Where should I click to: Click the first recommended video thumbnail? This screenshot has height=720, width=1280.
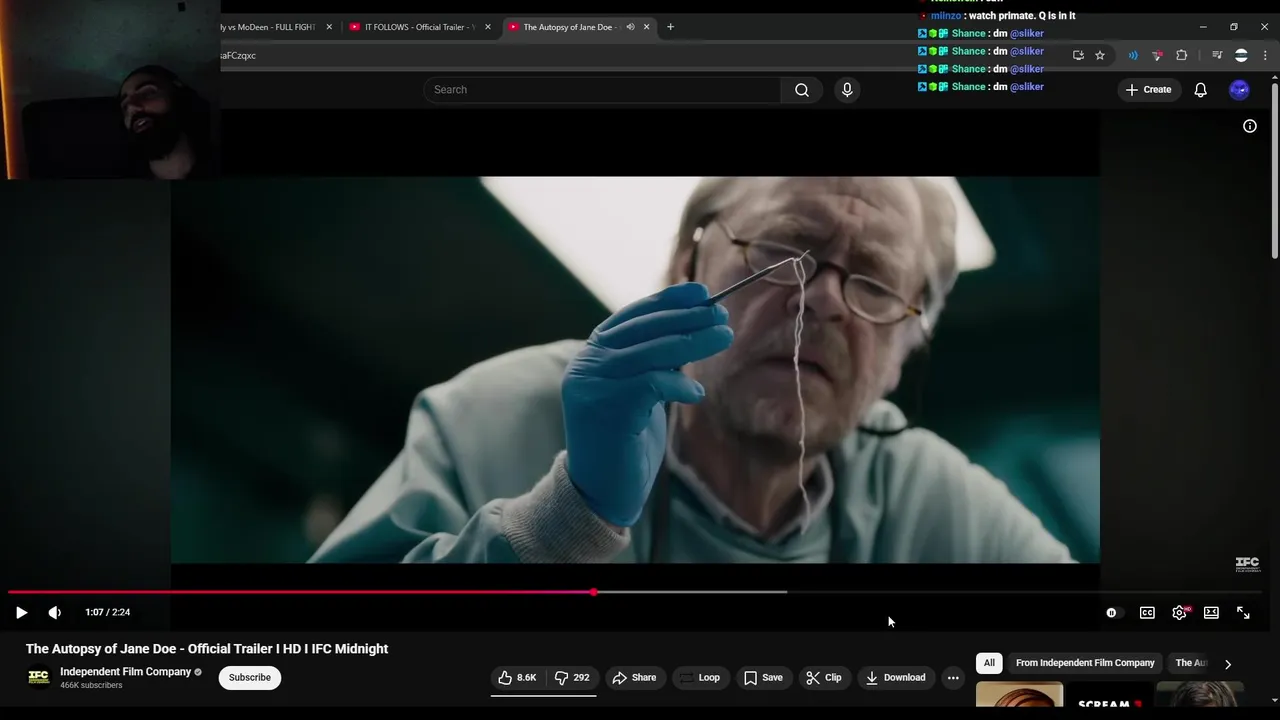tap(1019, 695)
